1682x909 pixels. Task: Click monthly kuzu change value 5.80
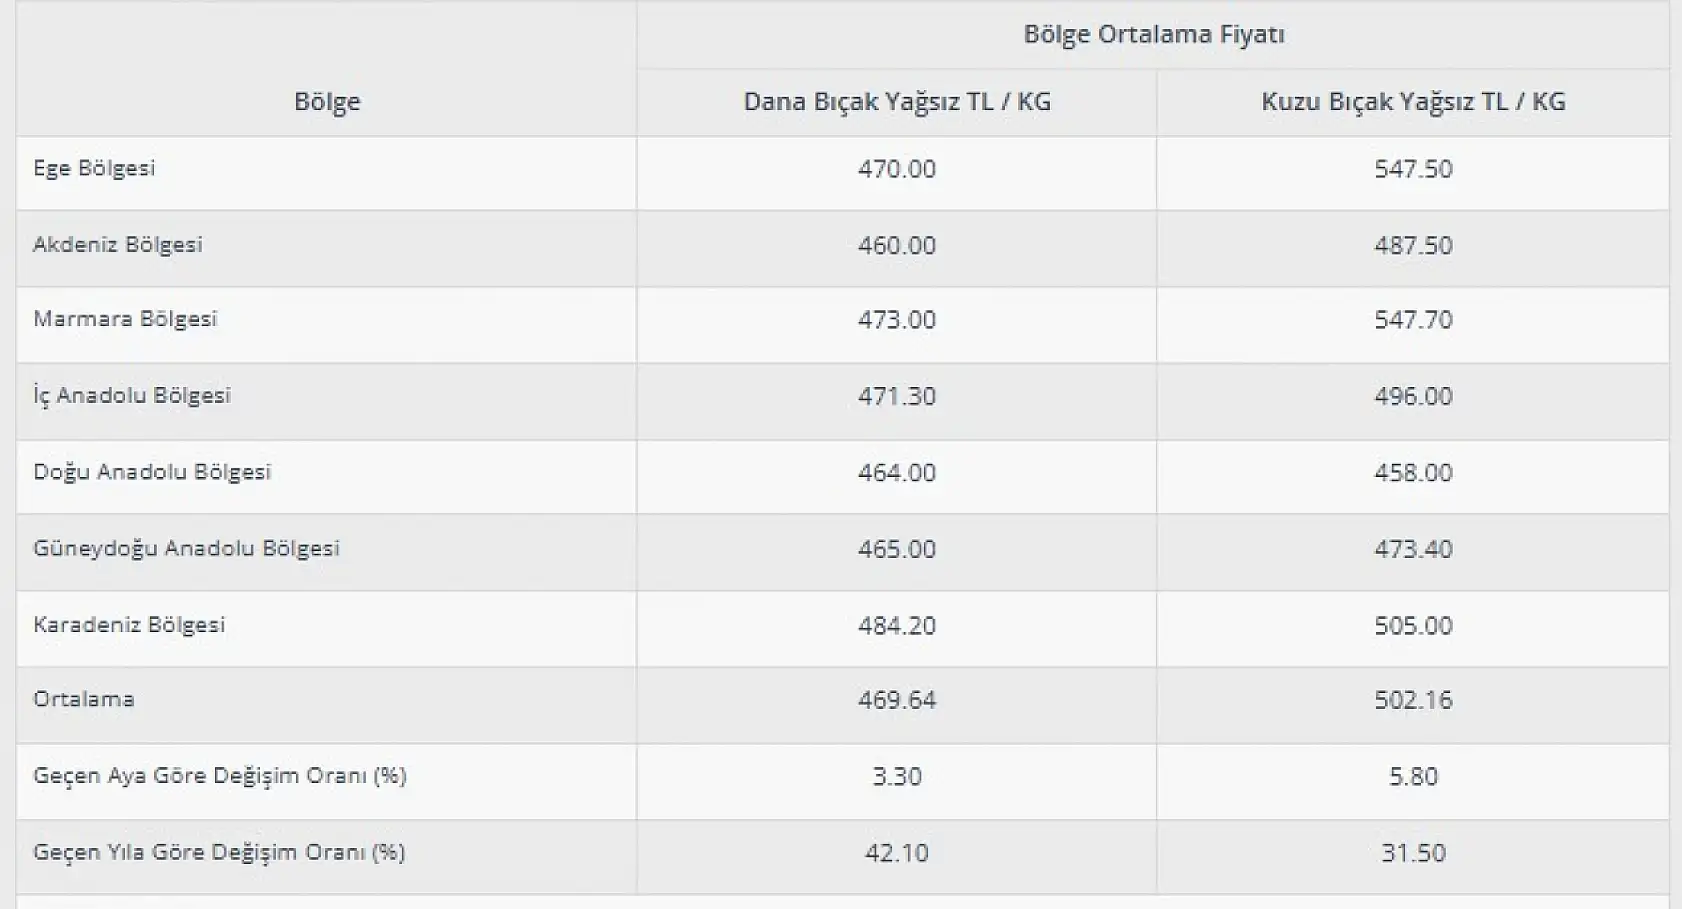point(1413,777)
